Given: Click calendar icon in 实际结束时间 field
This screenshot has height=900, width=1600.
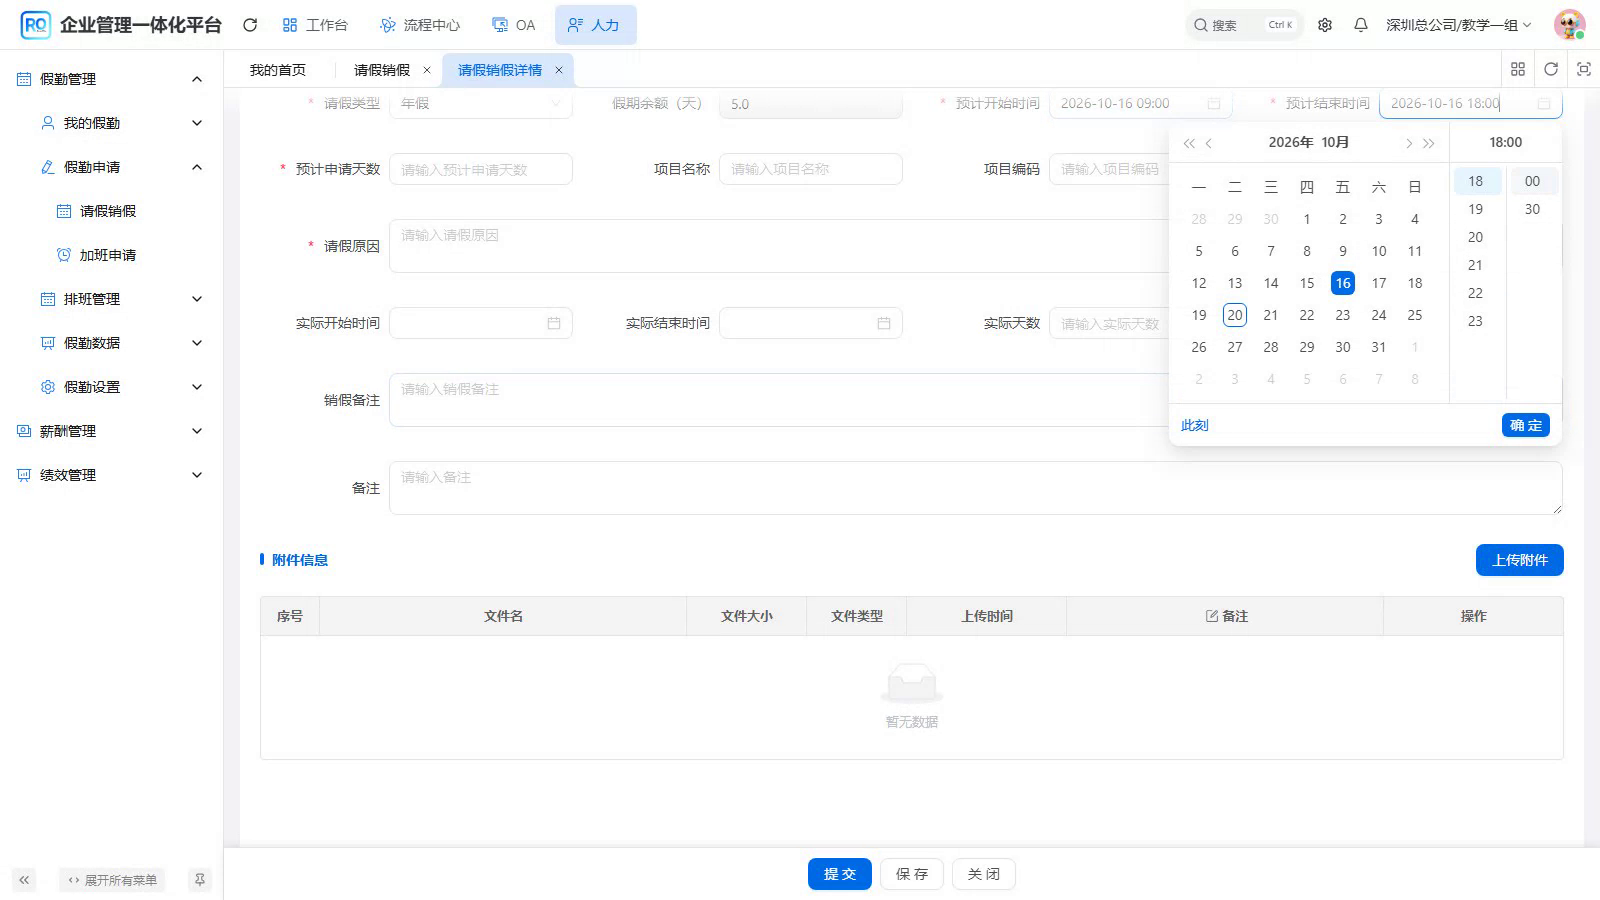Looking at the screenshot, I should pos(884,323).
